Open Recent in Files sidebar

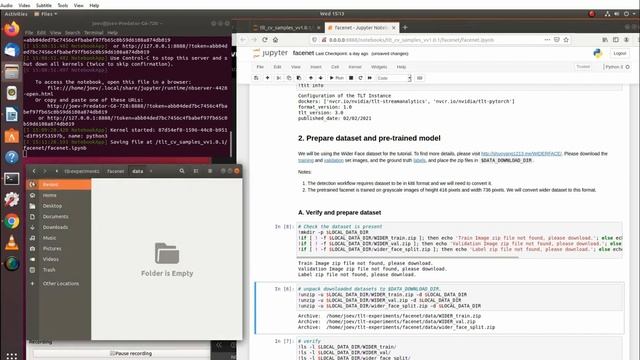59,184
